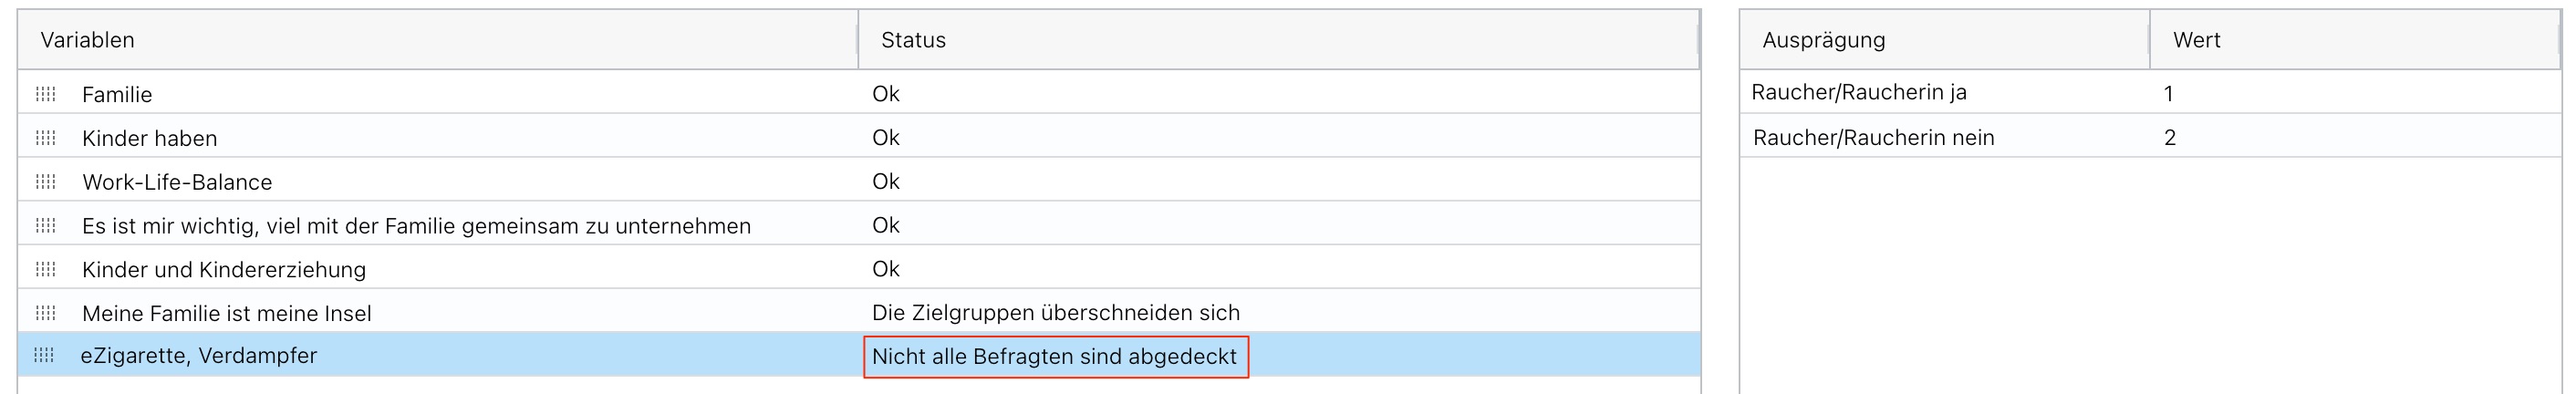Click drag handle icon beside Kinder haben
The width and height of the screenshot is (2576, 394).
(46, 138)
